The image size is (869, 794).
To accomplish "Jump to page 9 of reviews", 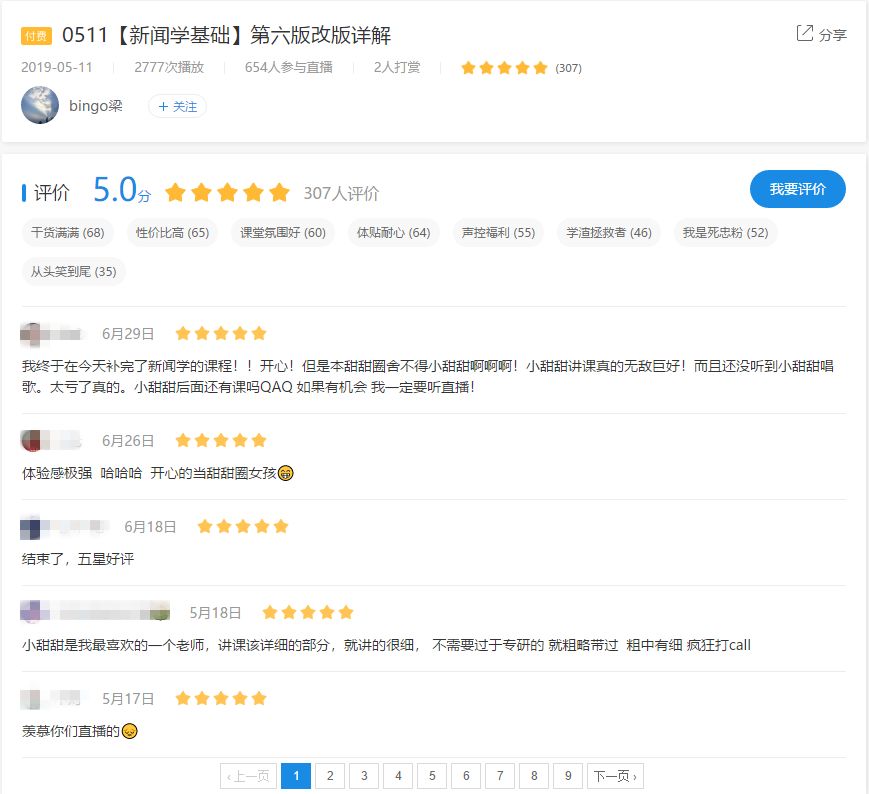I will pyautogui.click(x=567, y=775).
